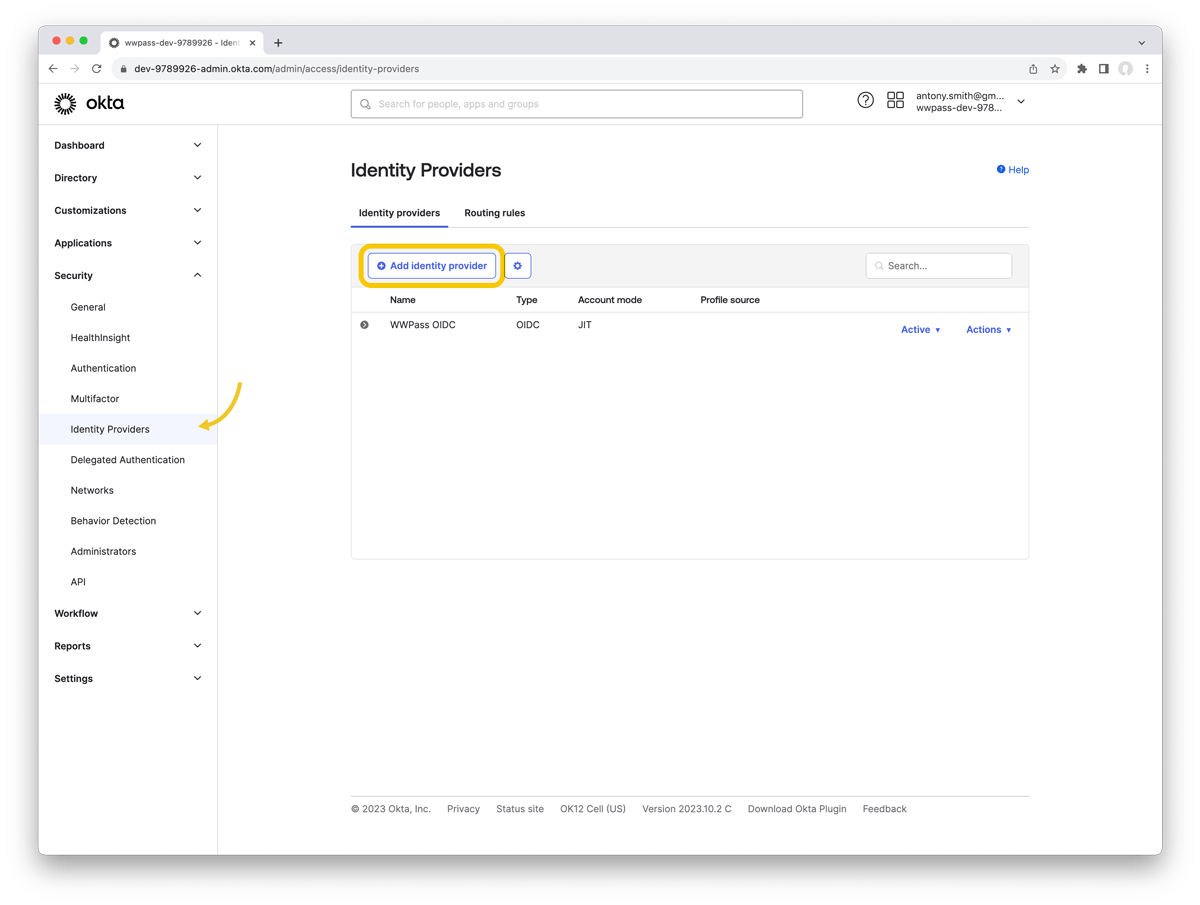This screenshot has height=905, width=1200.
Task: Switch to the Routing rules tab
Action: click(494, 213)
